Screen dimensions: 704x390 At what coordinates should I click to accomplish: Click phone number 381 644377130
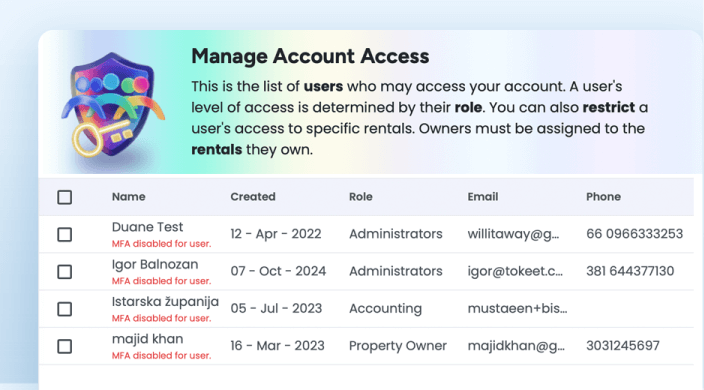click(x=630, y=271)
